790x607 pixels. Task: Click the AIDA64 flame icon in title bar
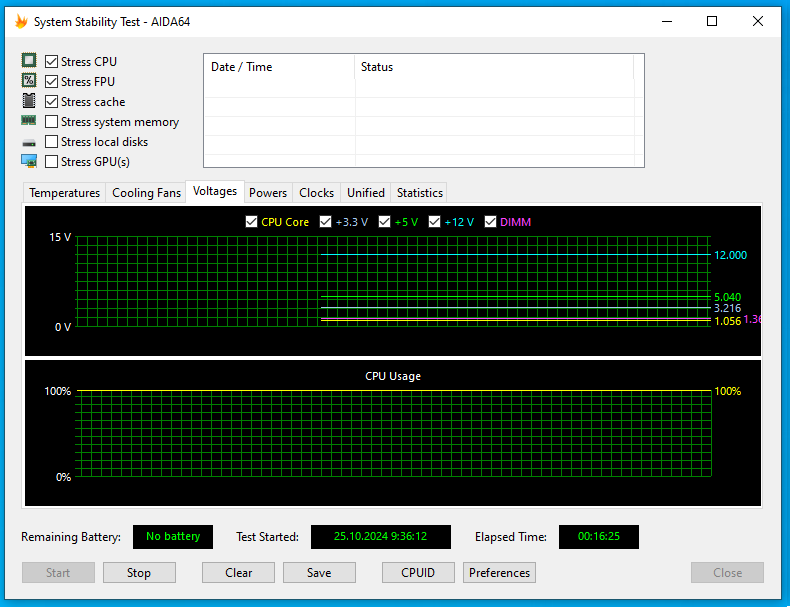21,22
